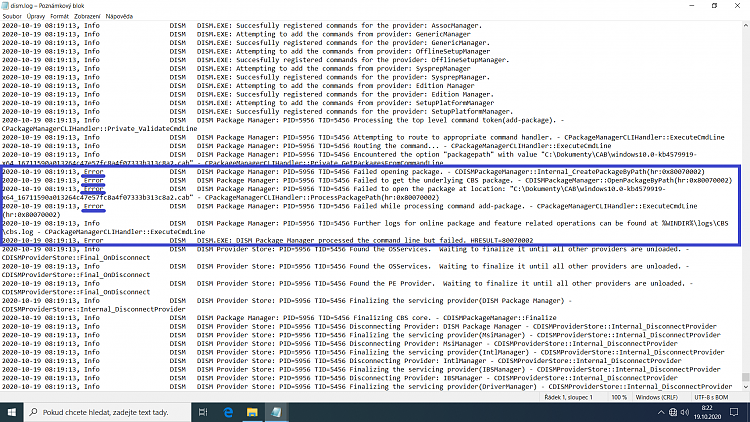Screen dimensions: 750x422
Task: Minimize the Notepad window
Action: (x=692, y=6)
